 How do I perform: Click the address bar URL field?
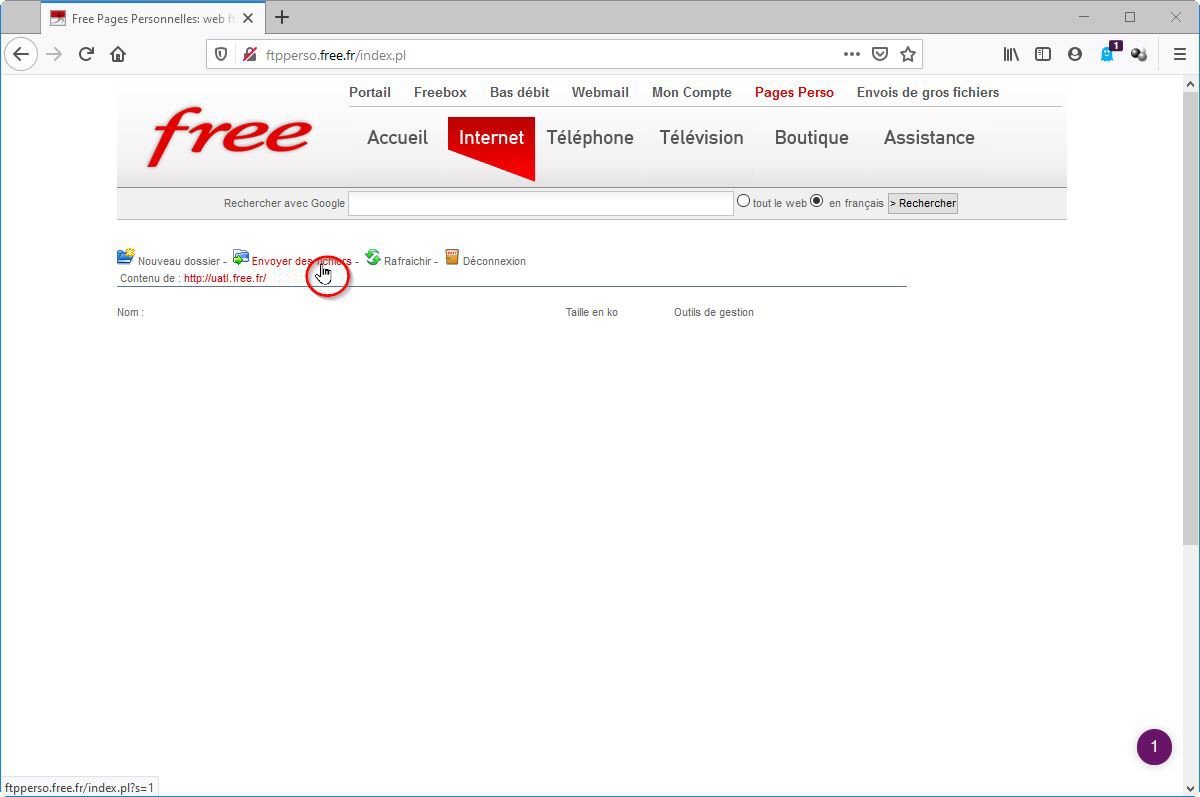(x=548, y=55)
